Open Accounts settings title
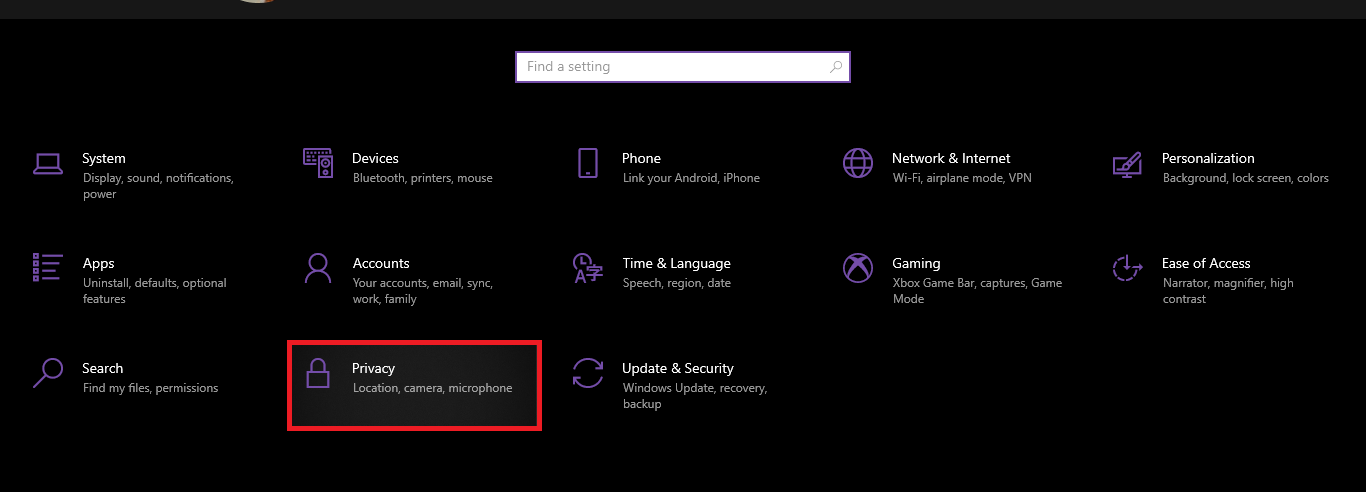The image size is (1366, 492). pyautogui.click(x=381, y=263)
